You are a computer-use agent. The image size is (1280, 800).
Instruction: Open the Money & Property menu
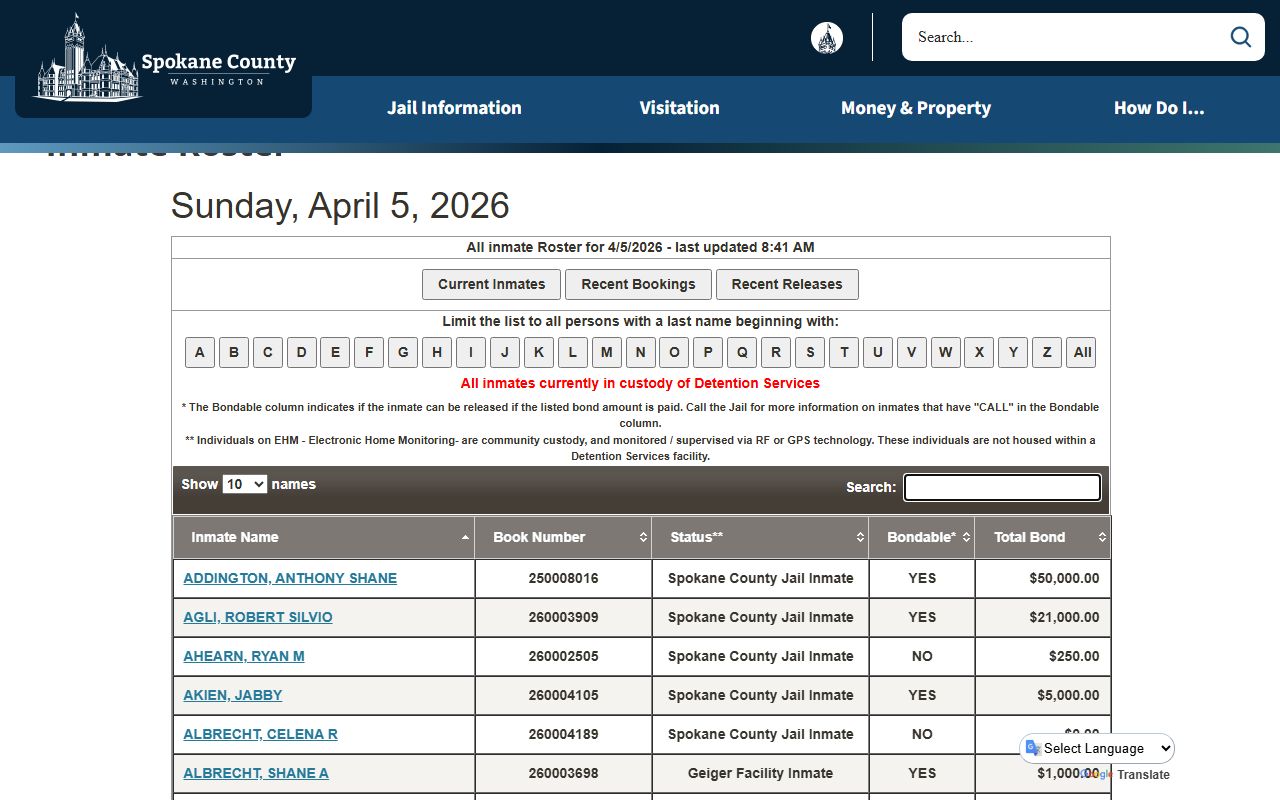click(x=915, y=108)
